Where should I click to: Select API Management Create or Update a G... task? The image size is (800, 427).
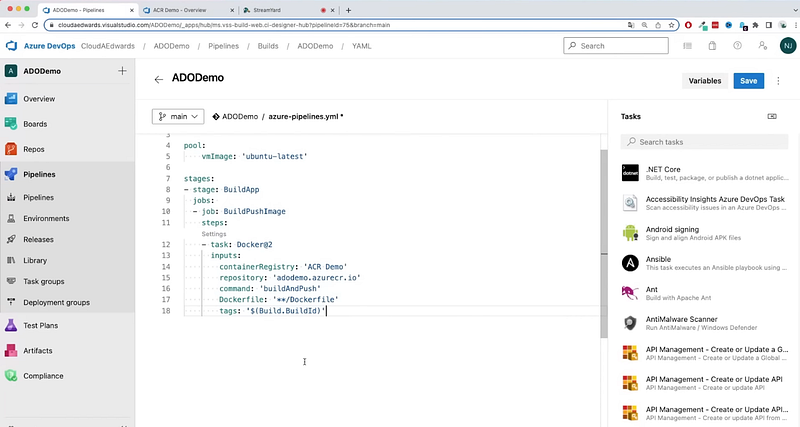[x=705, y=353]
